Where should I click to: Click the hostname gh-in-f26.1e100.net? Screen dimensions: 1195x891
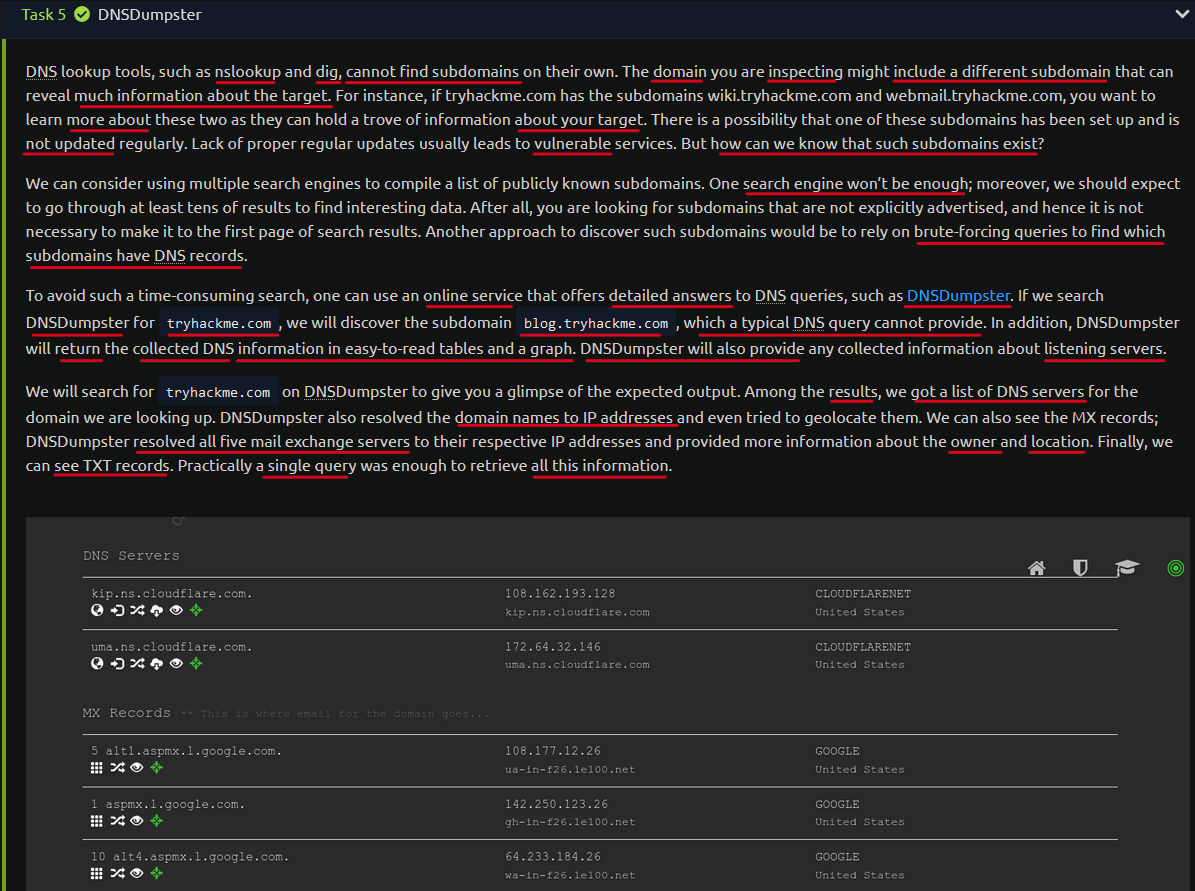point(570,822)
